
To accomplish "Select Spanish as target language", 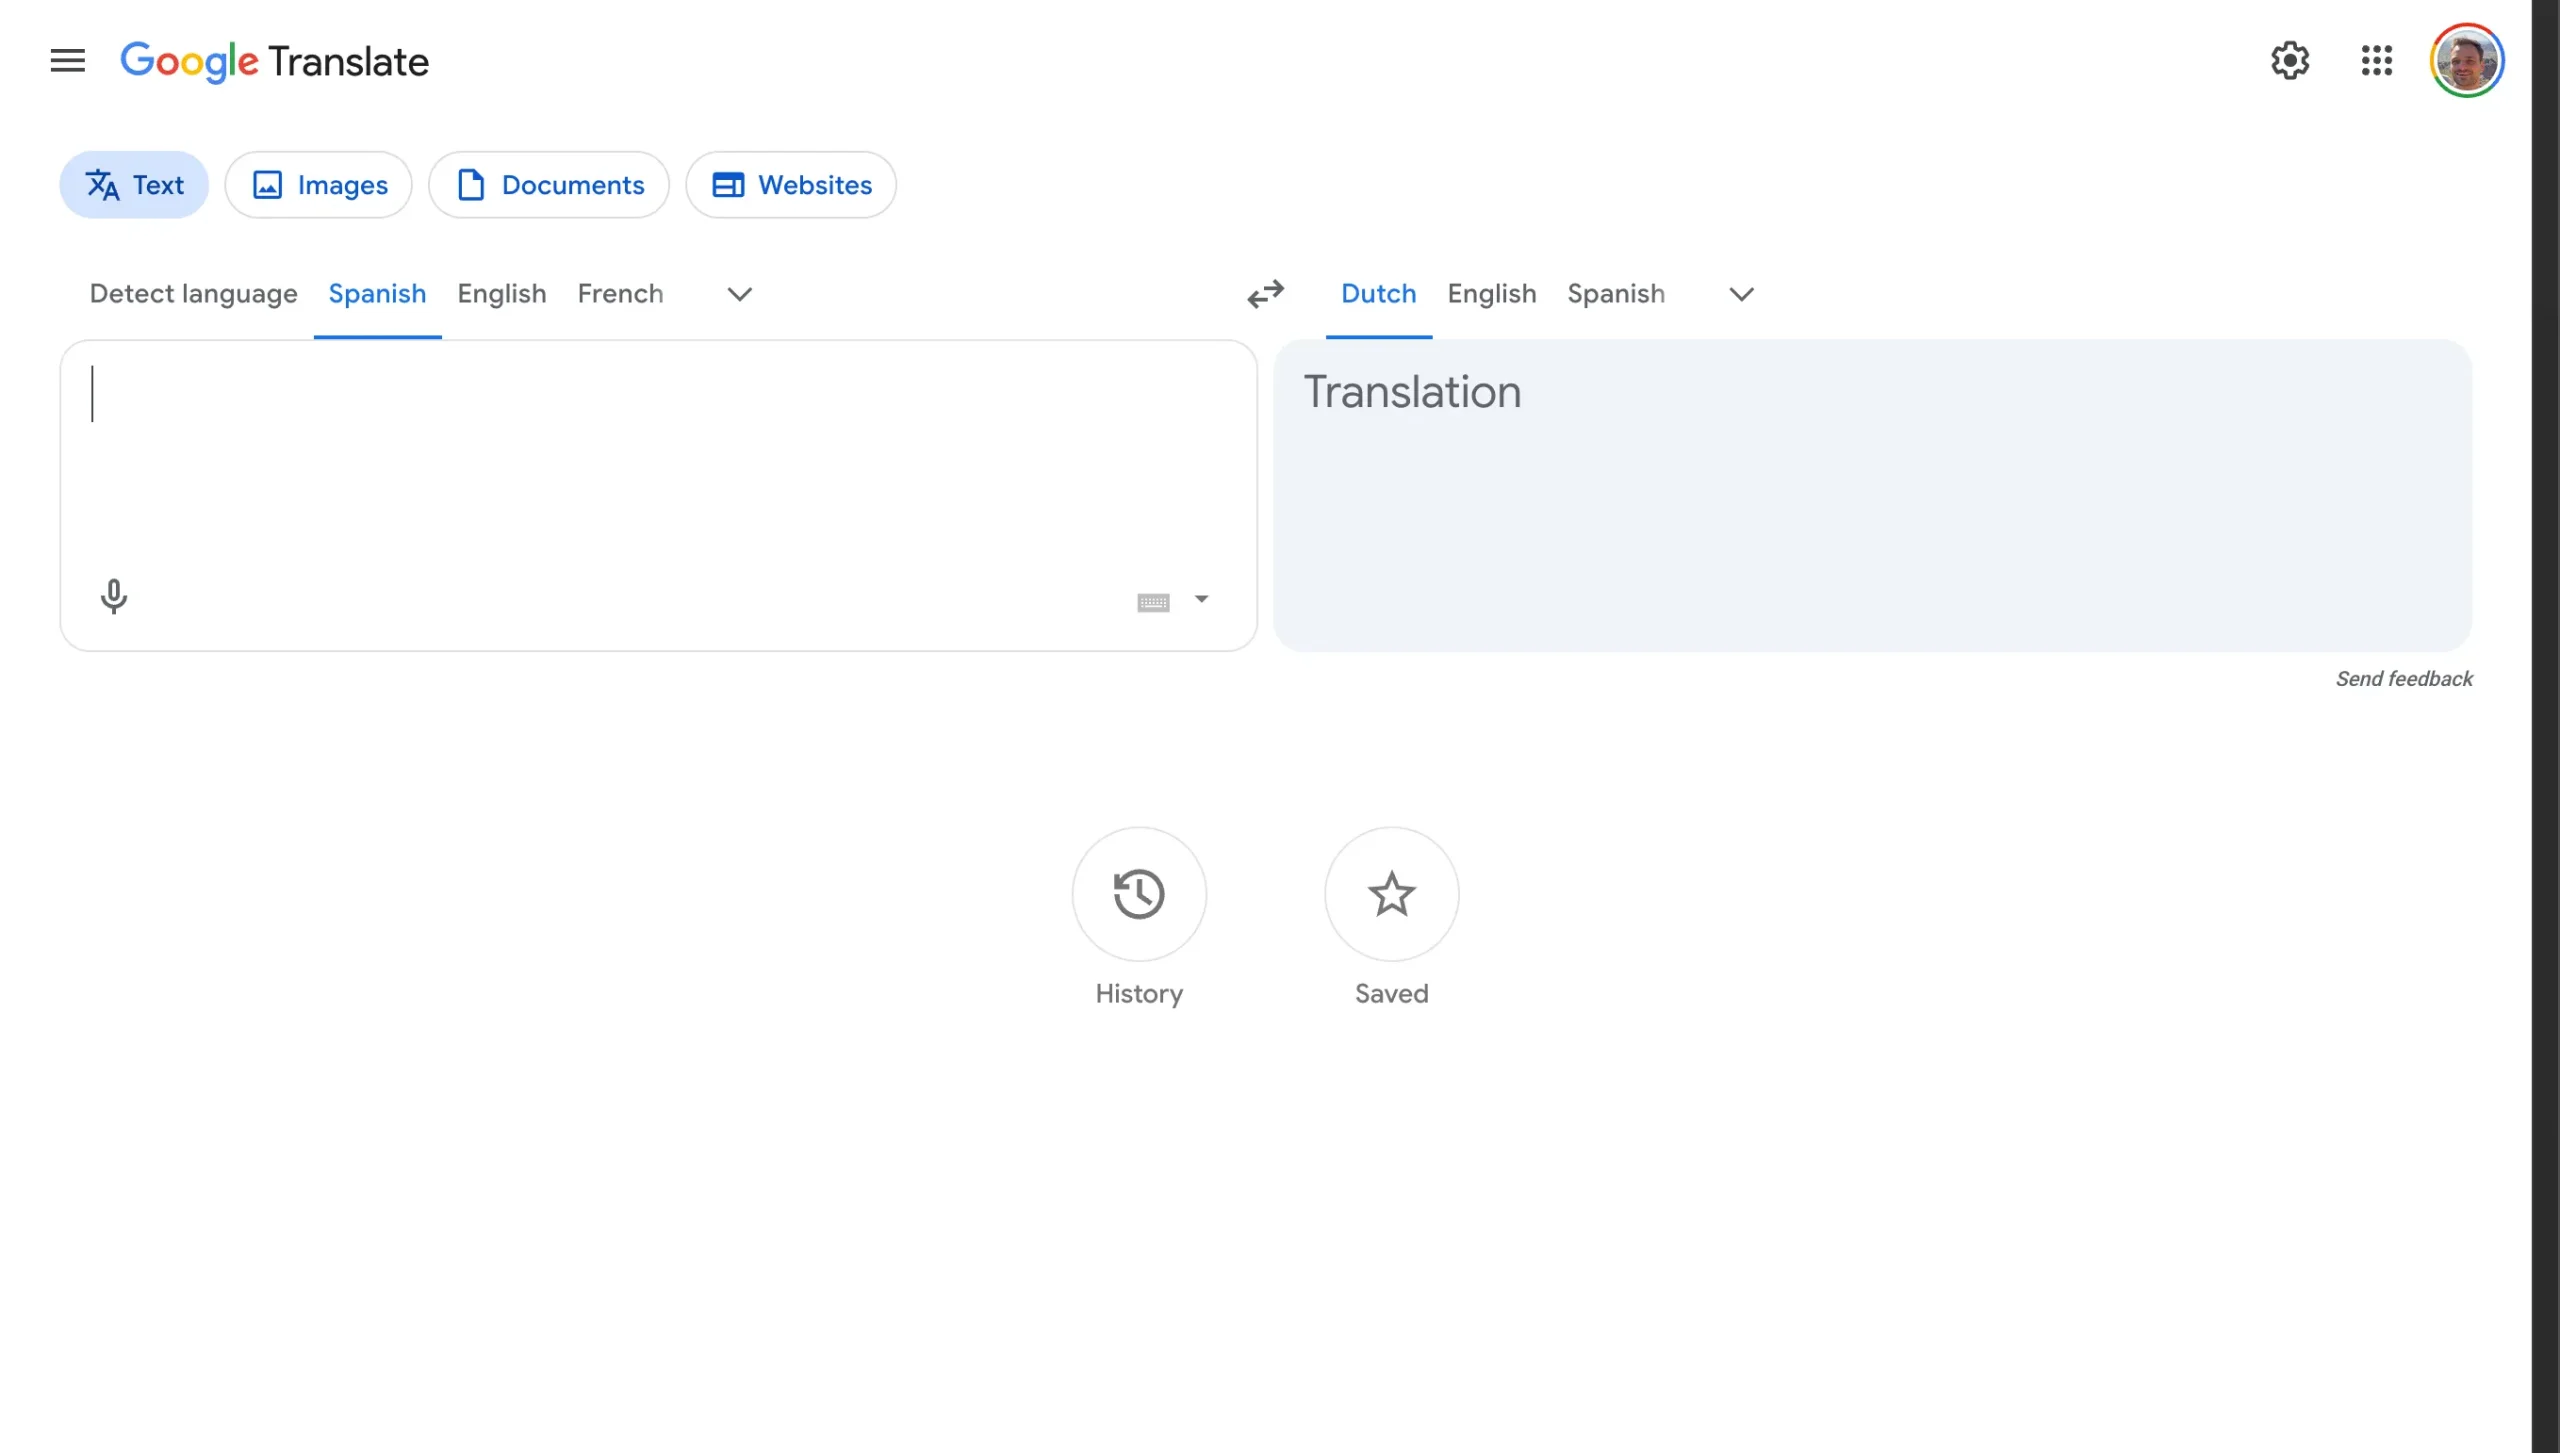I will (1616, 294).
